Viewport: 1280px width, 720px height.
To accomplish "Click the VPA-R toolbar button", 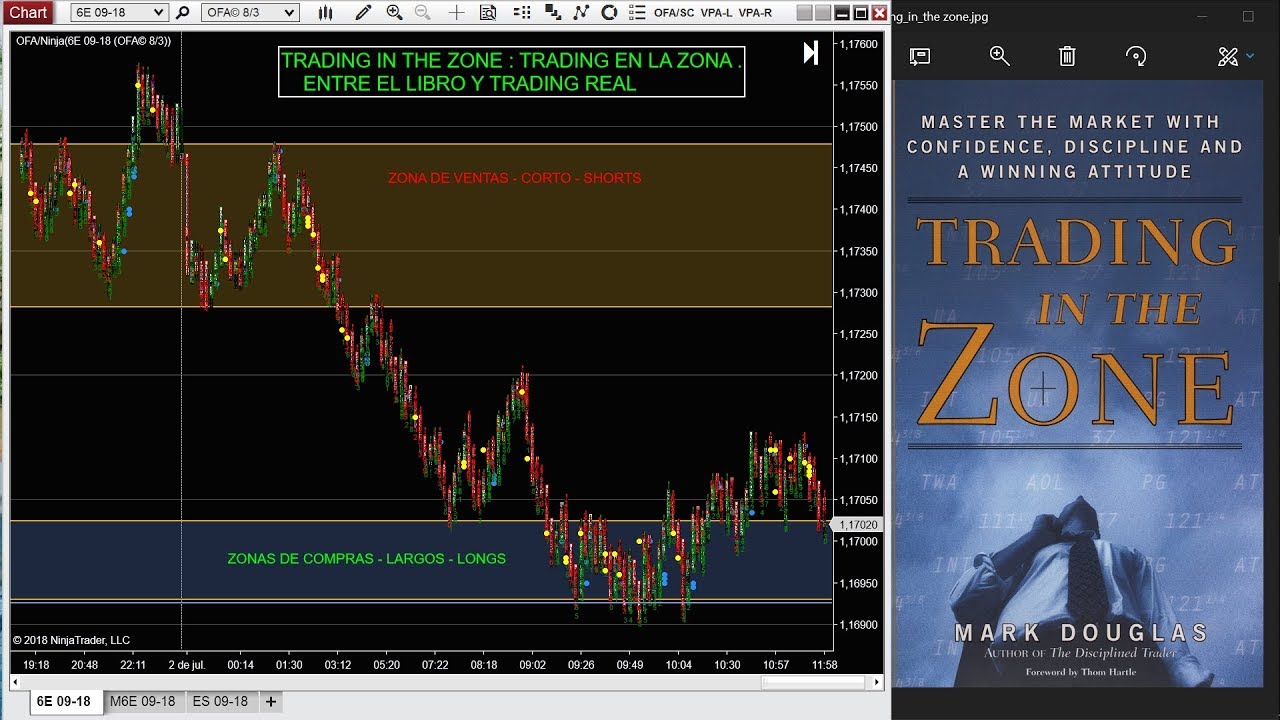I will [x=756, y=13].
